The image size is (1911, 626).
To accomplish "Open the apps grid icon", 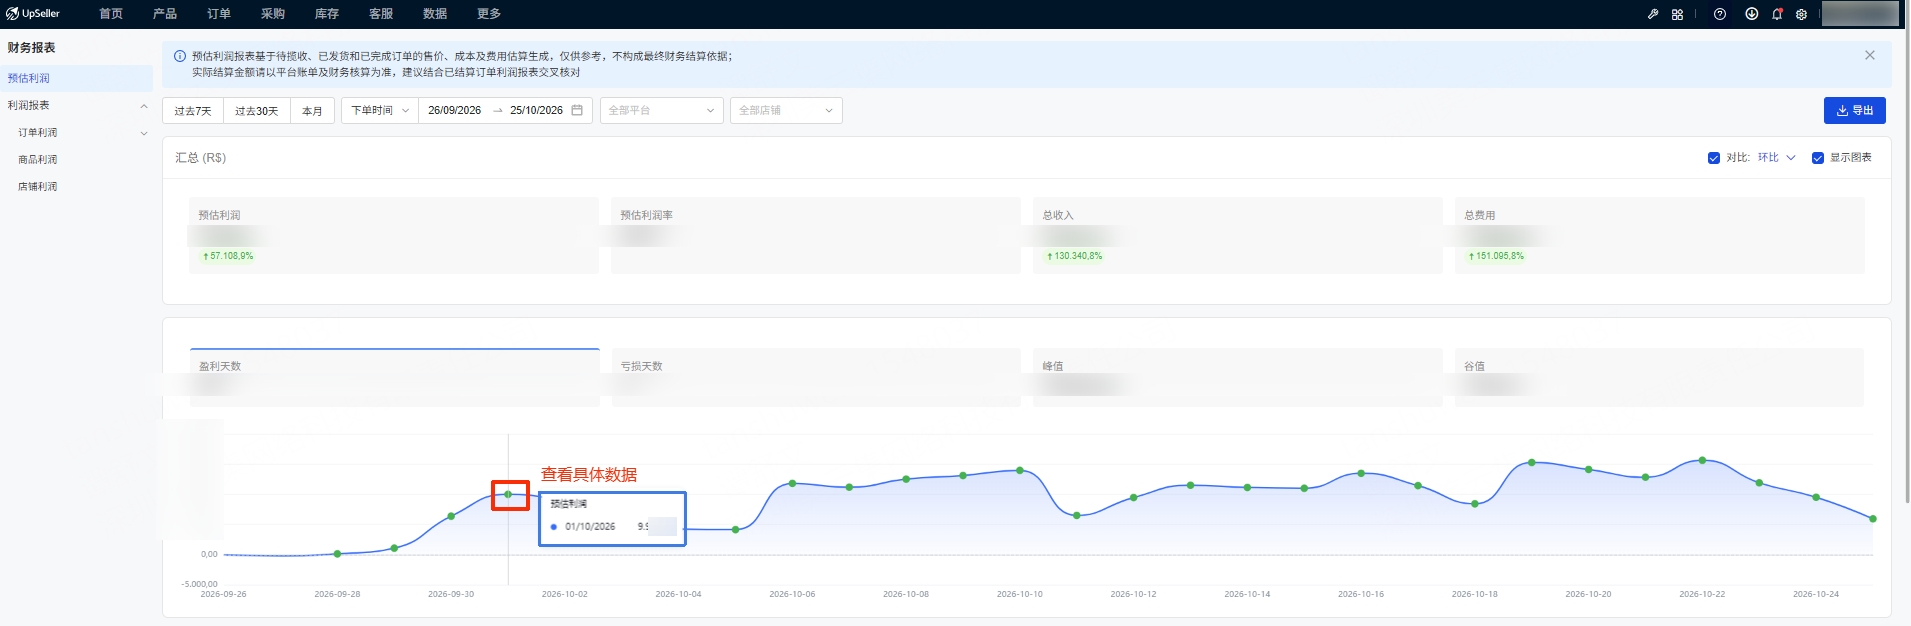I will coord(1677,14).
